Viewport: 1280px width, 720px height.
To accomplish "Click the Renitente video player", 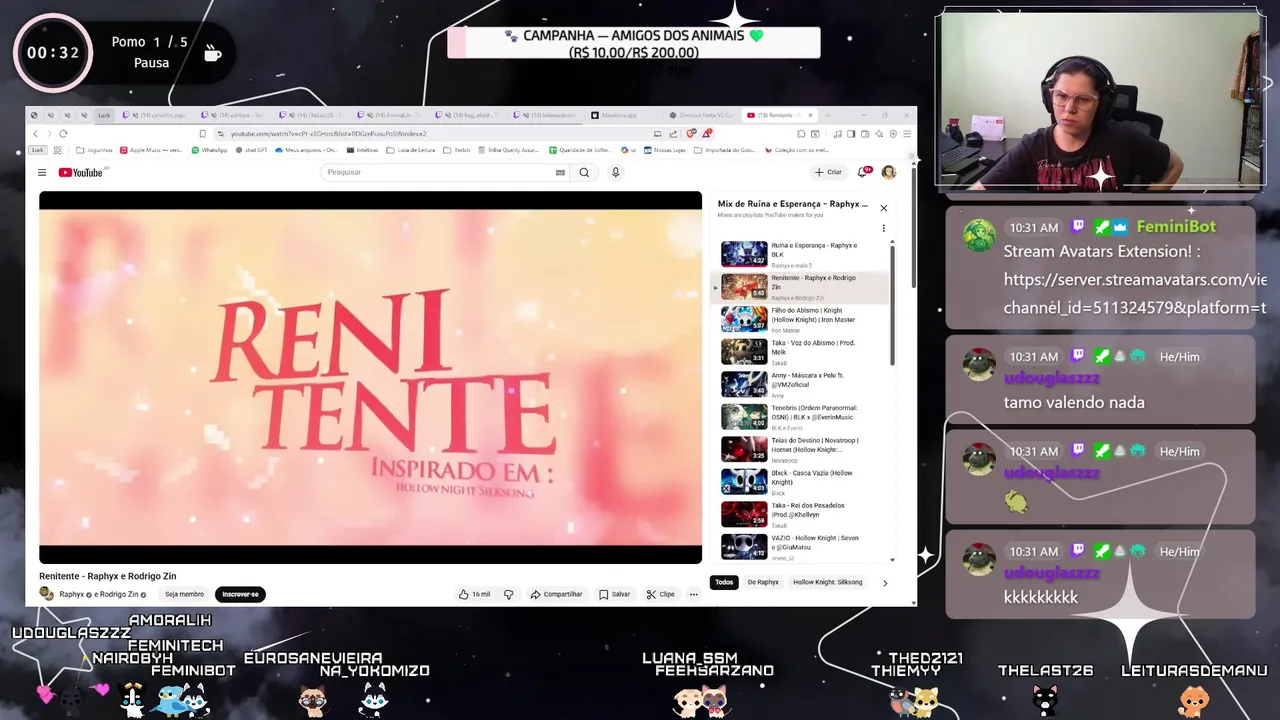I will (370, 378).
